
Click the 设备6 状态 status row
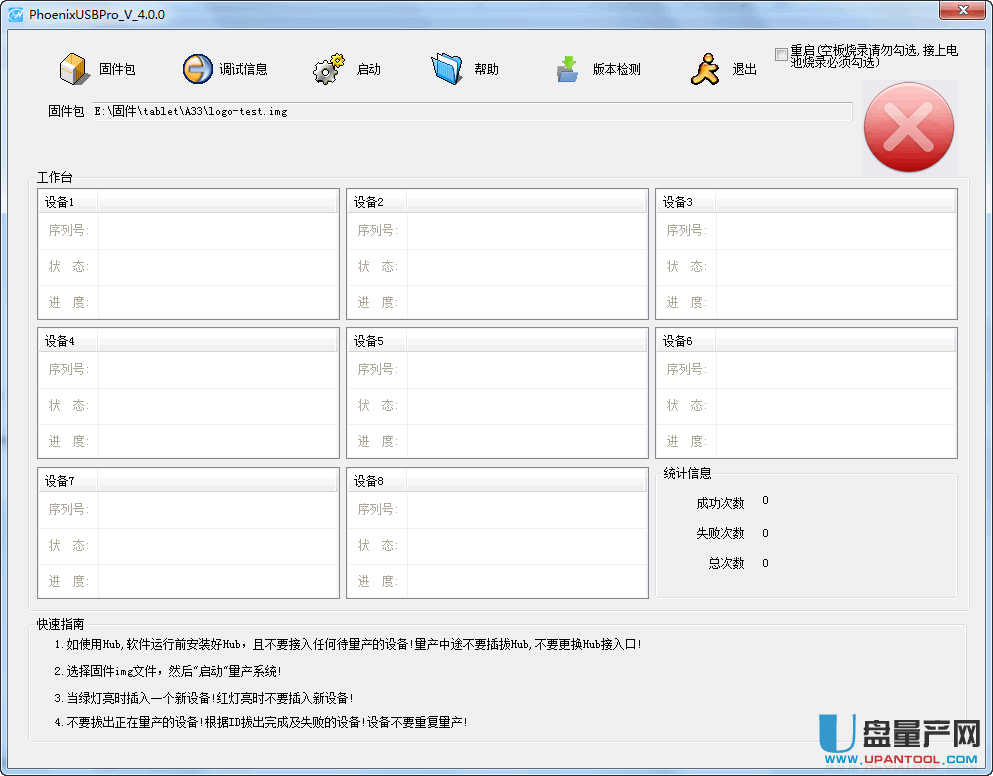point(835,406)
